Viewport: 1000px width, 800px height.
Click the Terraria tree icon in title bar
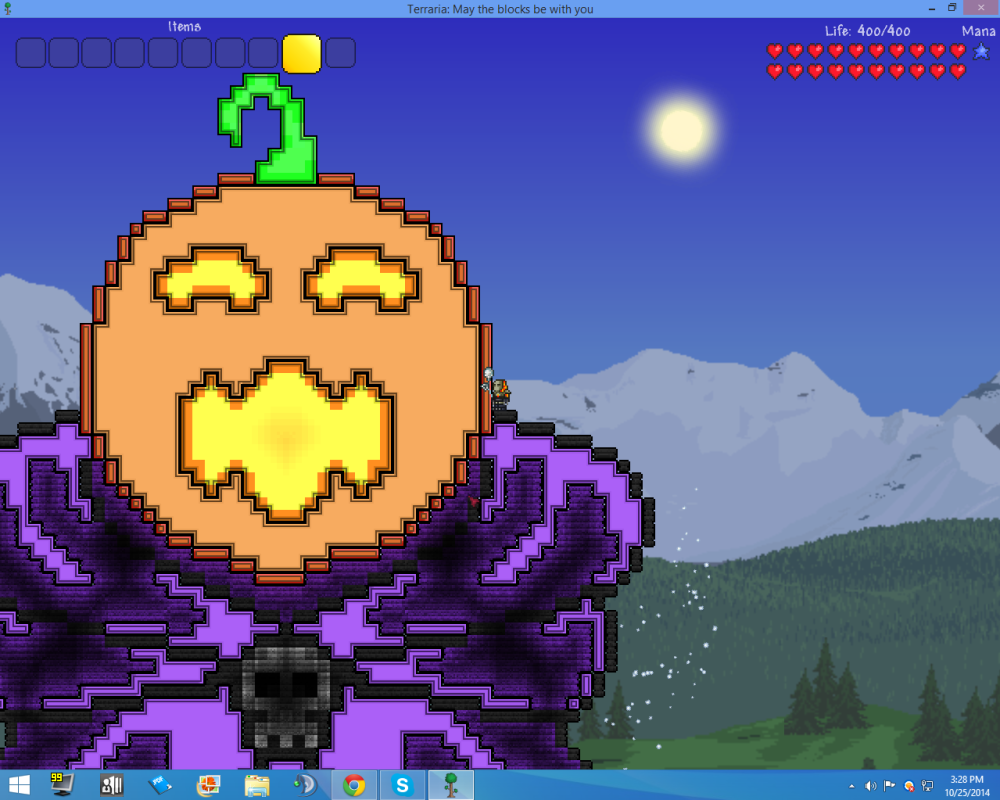[x=8, y=8]
